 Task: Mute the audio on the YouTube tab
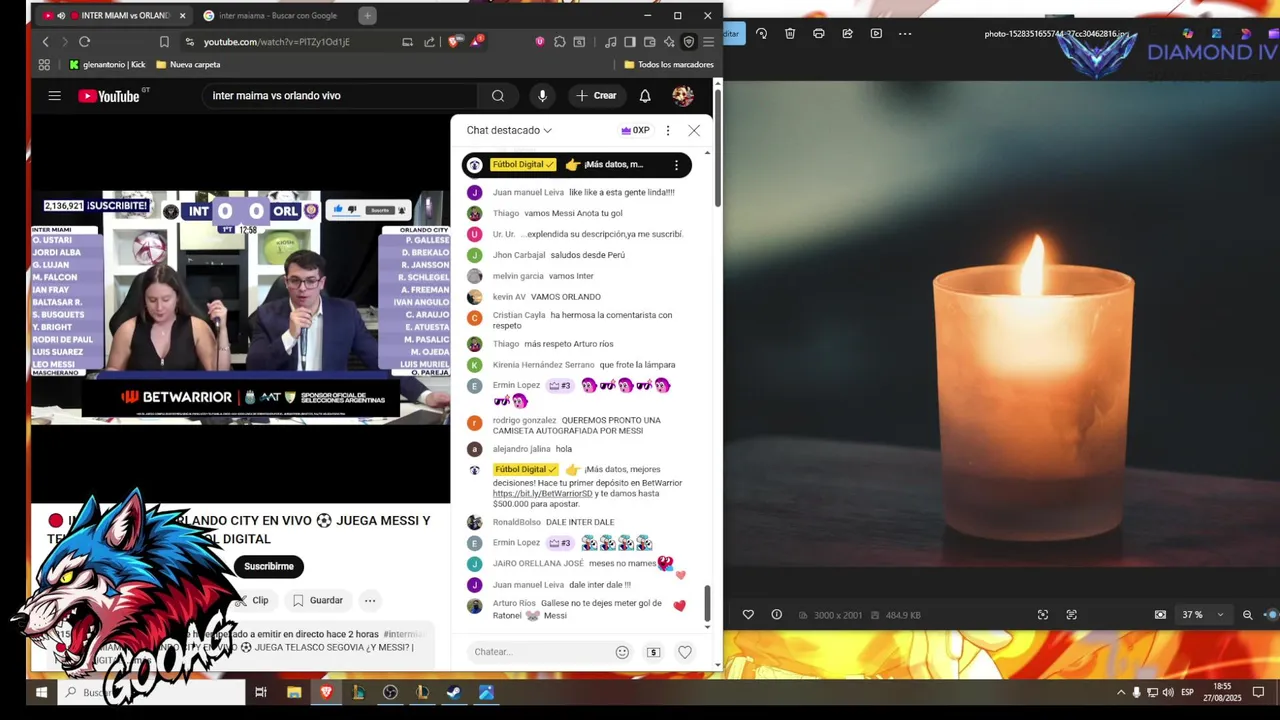[61, 16]
